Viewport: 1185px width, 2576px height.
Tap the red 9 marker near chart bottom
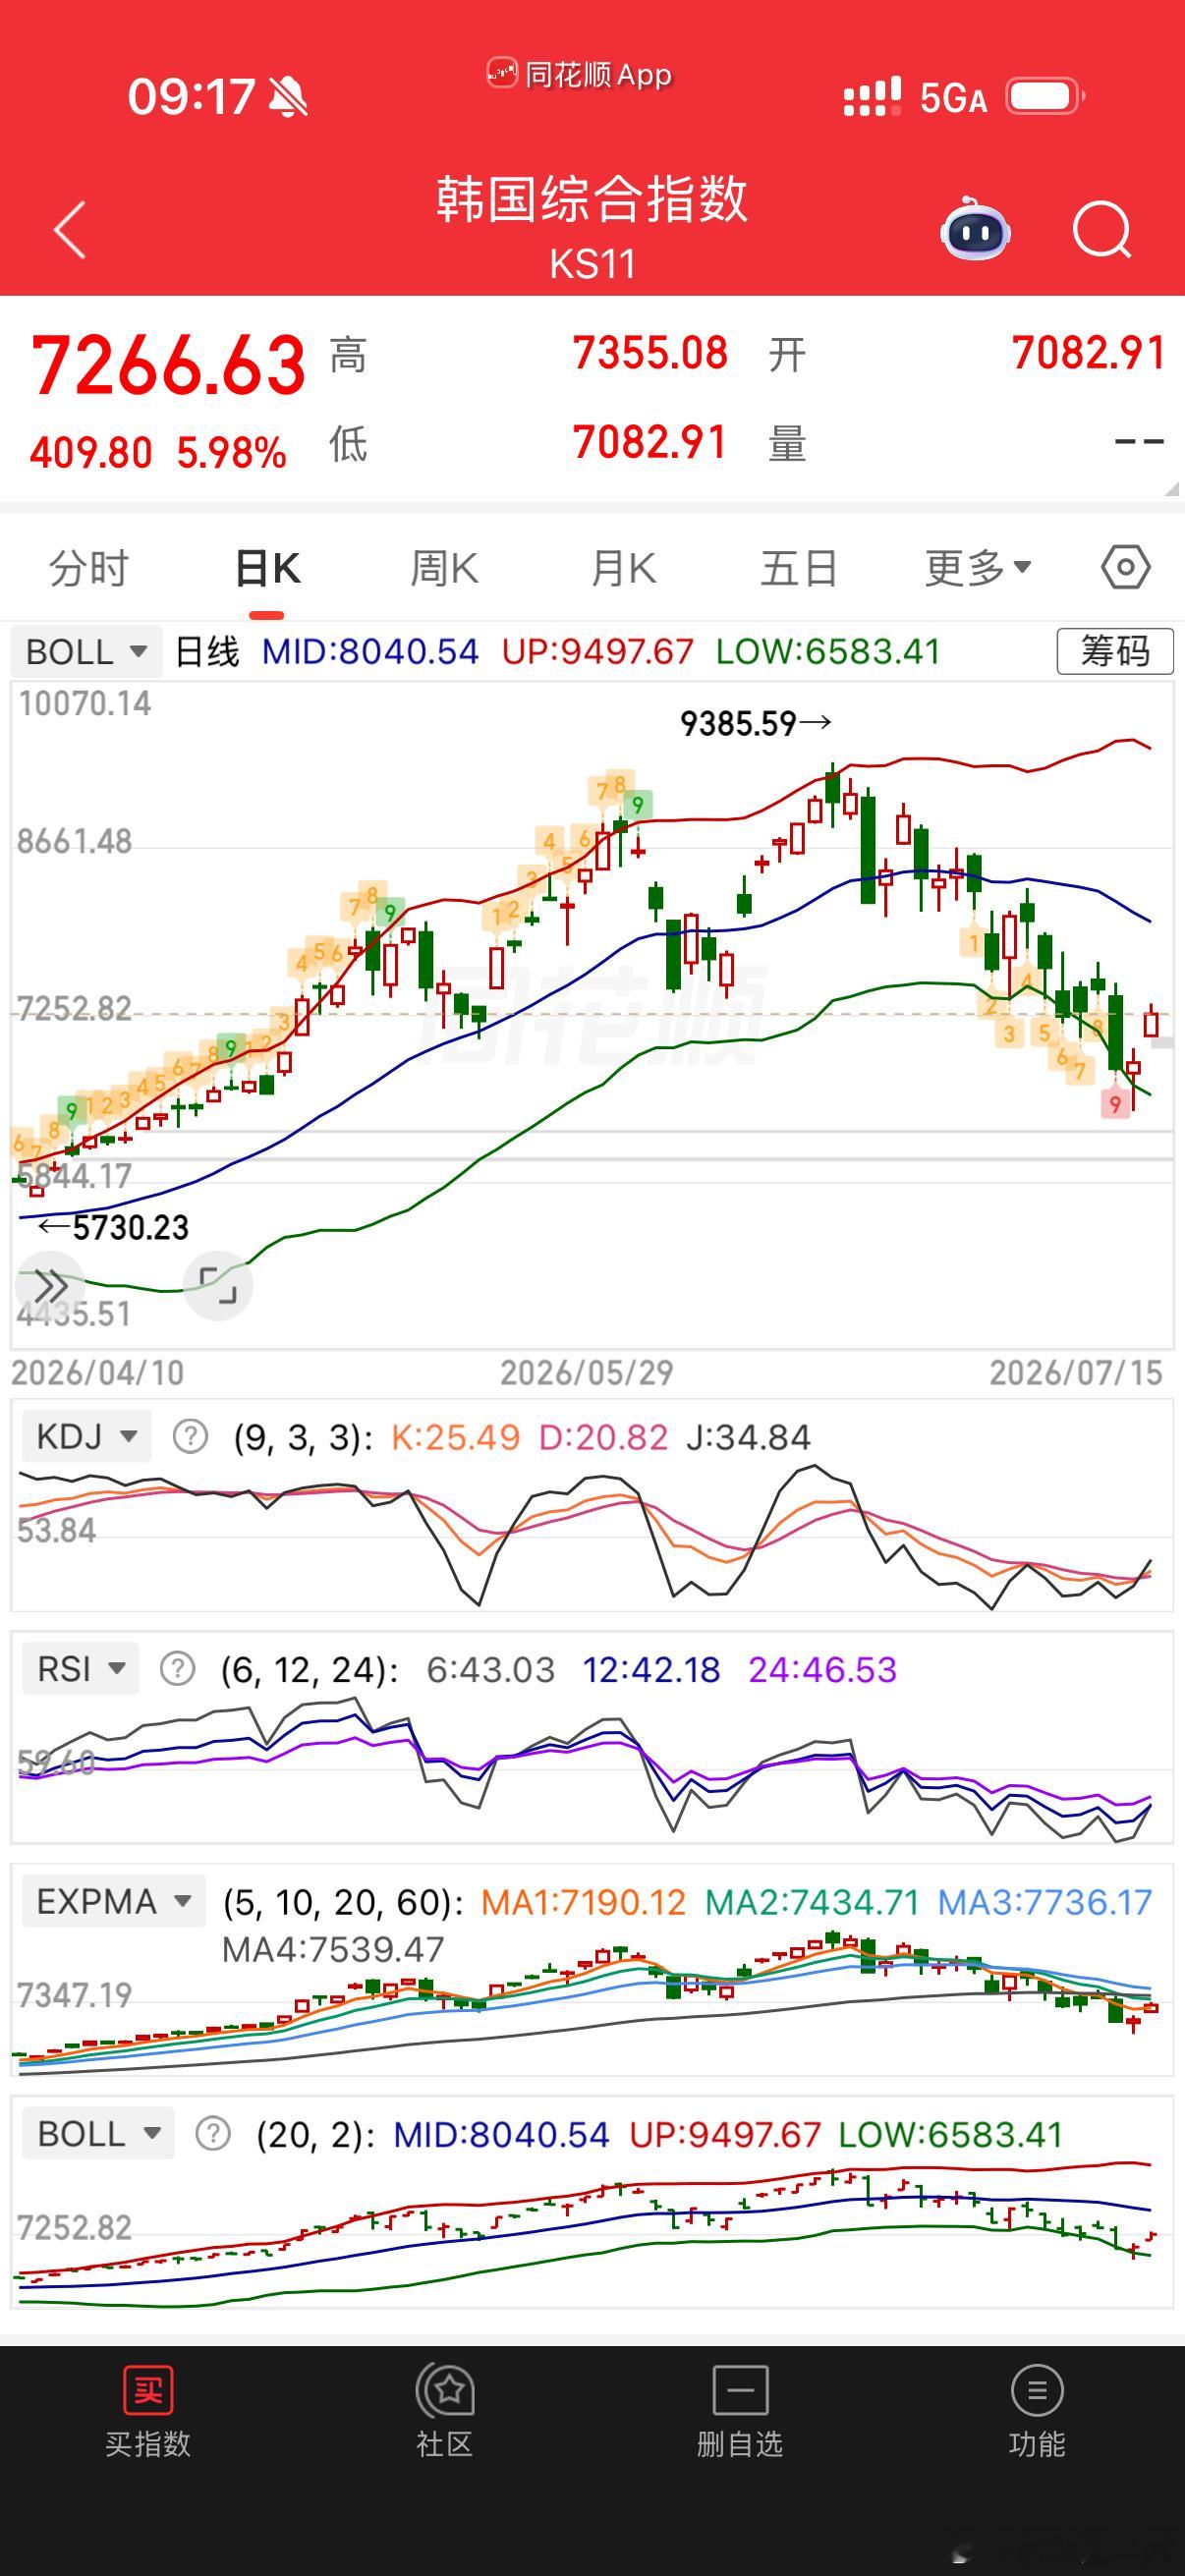point(1114,1105)
